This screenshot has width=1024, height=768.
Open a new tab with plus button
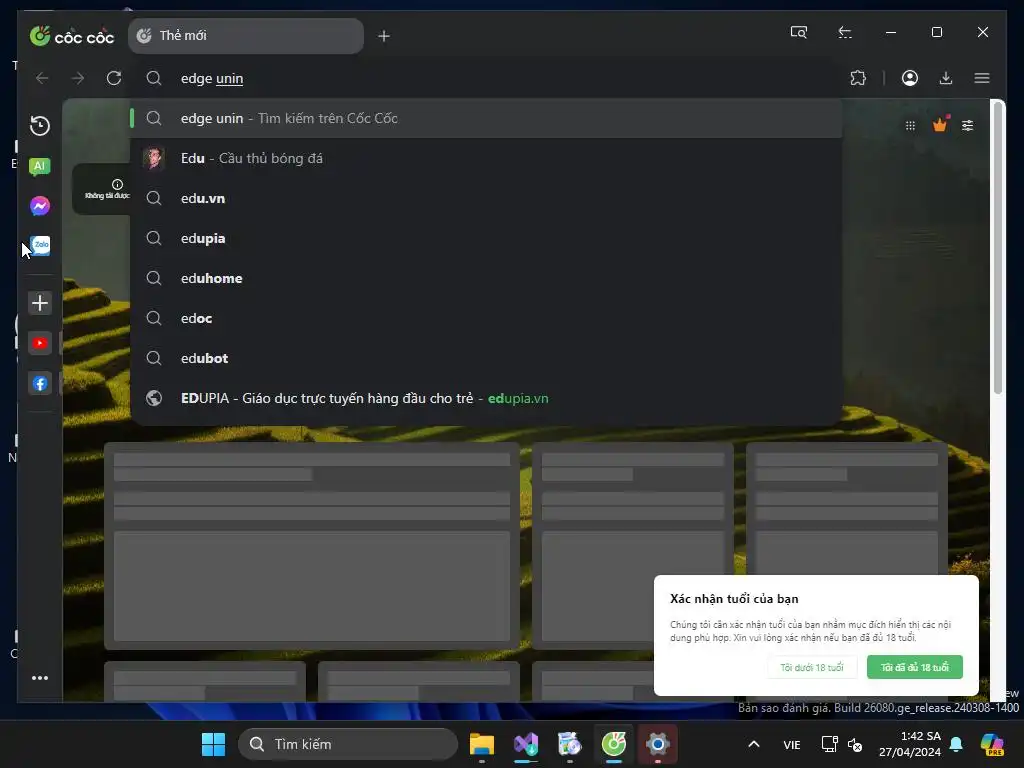pos(384,37)
